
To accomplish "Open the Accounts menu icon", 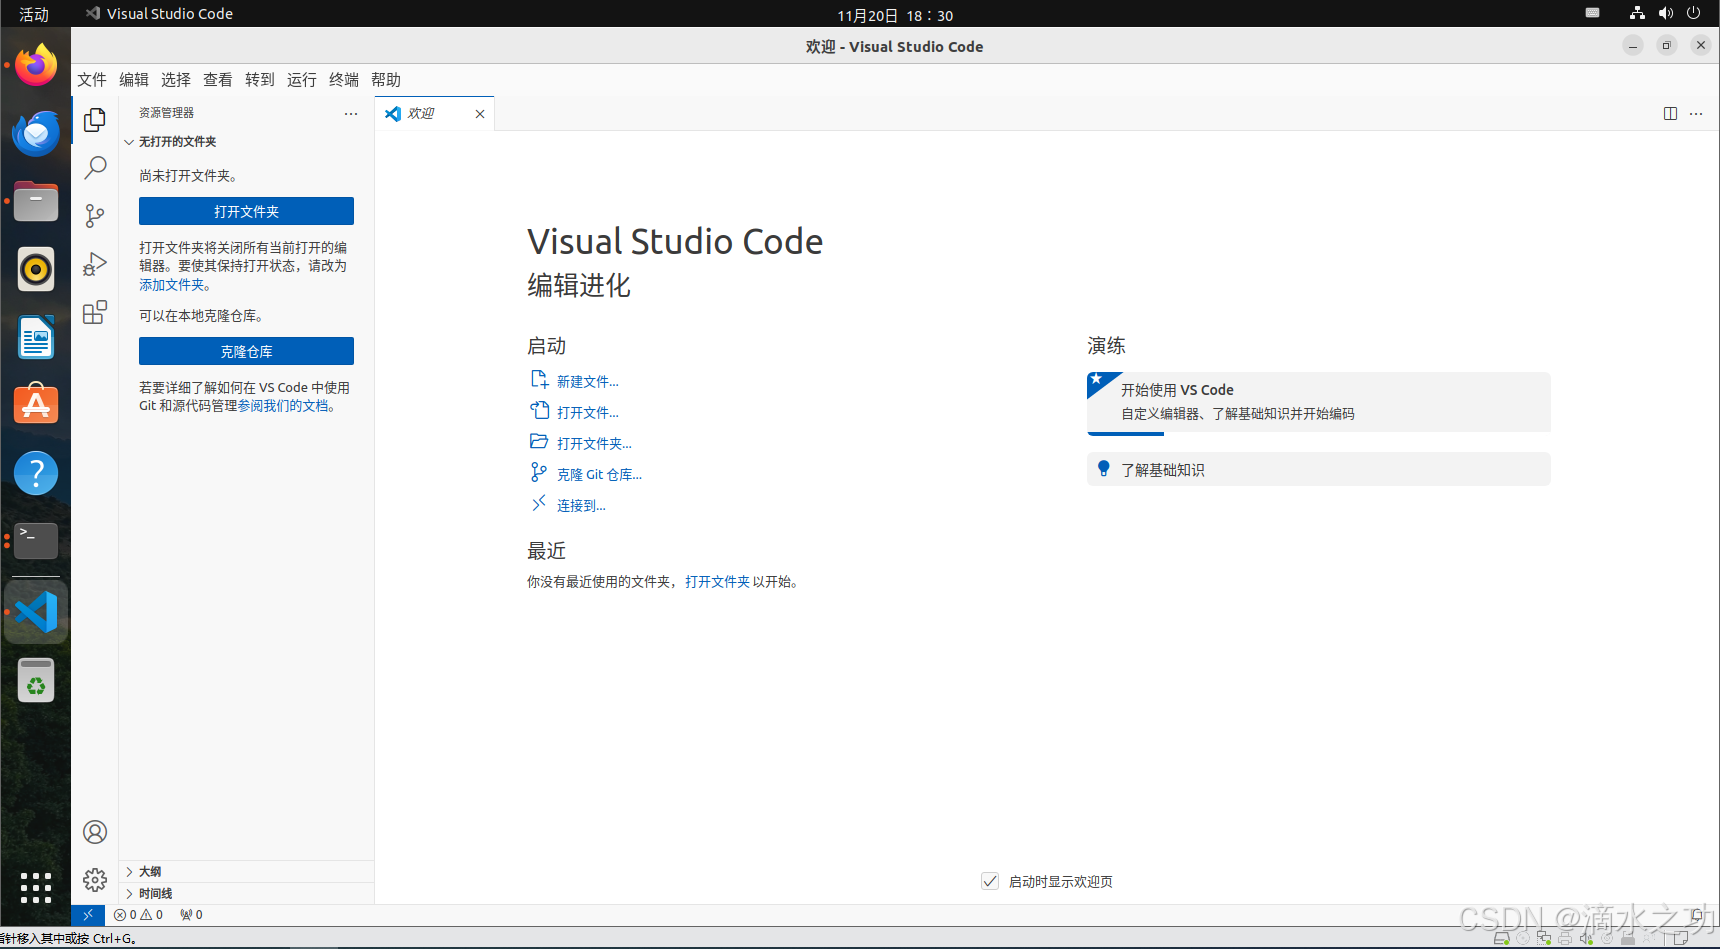I will pyautogui.click(x=95, y=832).
